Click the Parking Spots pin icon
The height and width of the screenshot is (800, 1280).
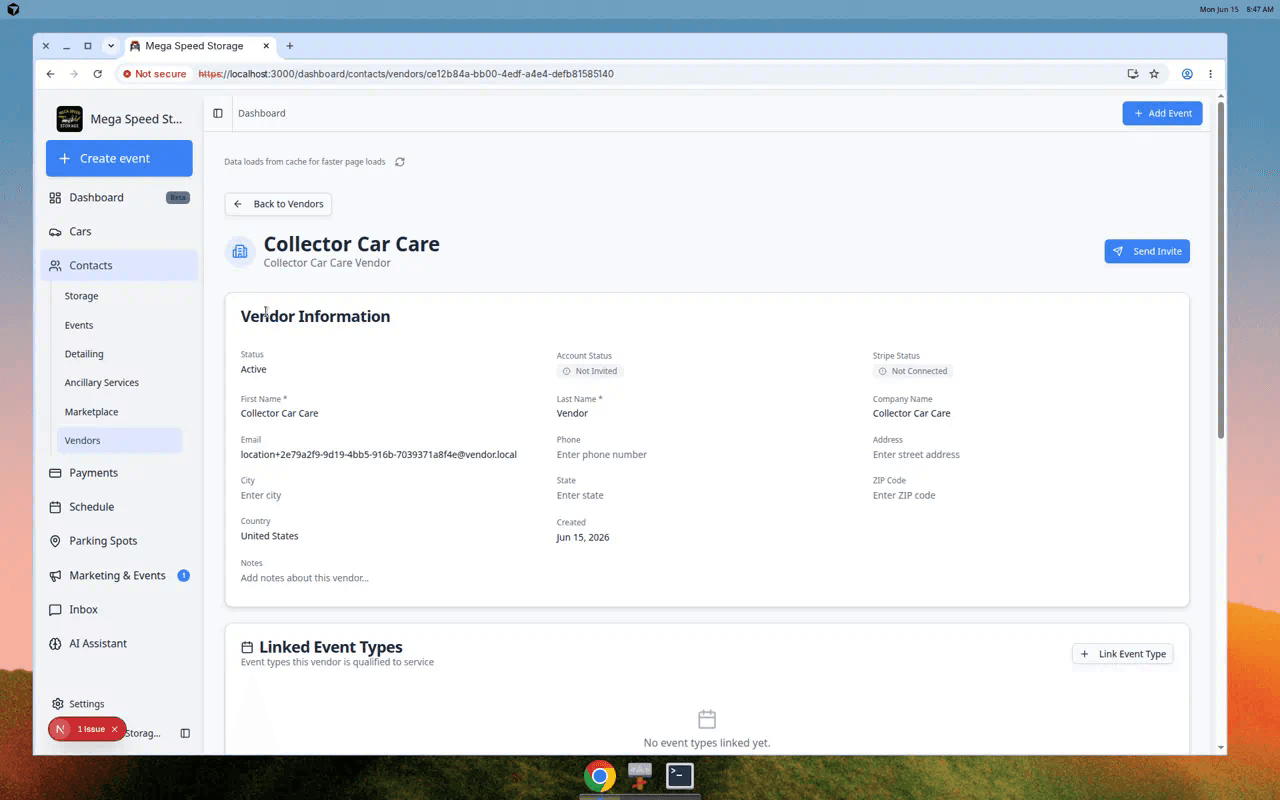pos(55,541)
